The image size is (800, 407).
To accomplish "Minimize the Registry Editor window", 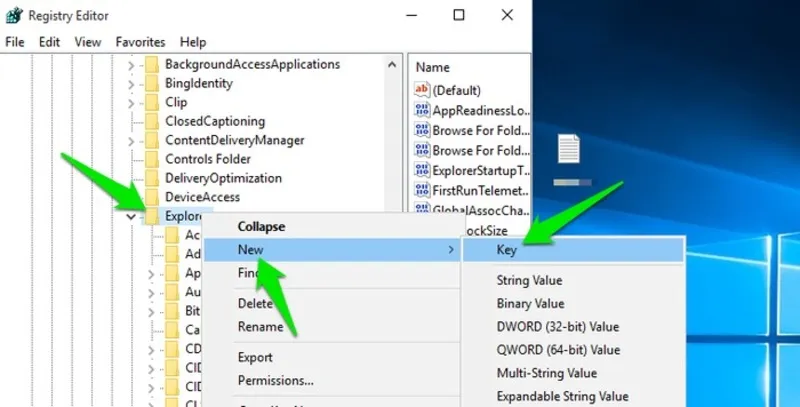I will [412, 15].
